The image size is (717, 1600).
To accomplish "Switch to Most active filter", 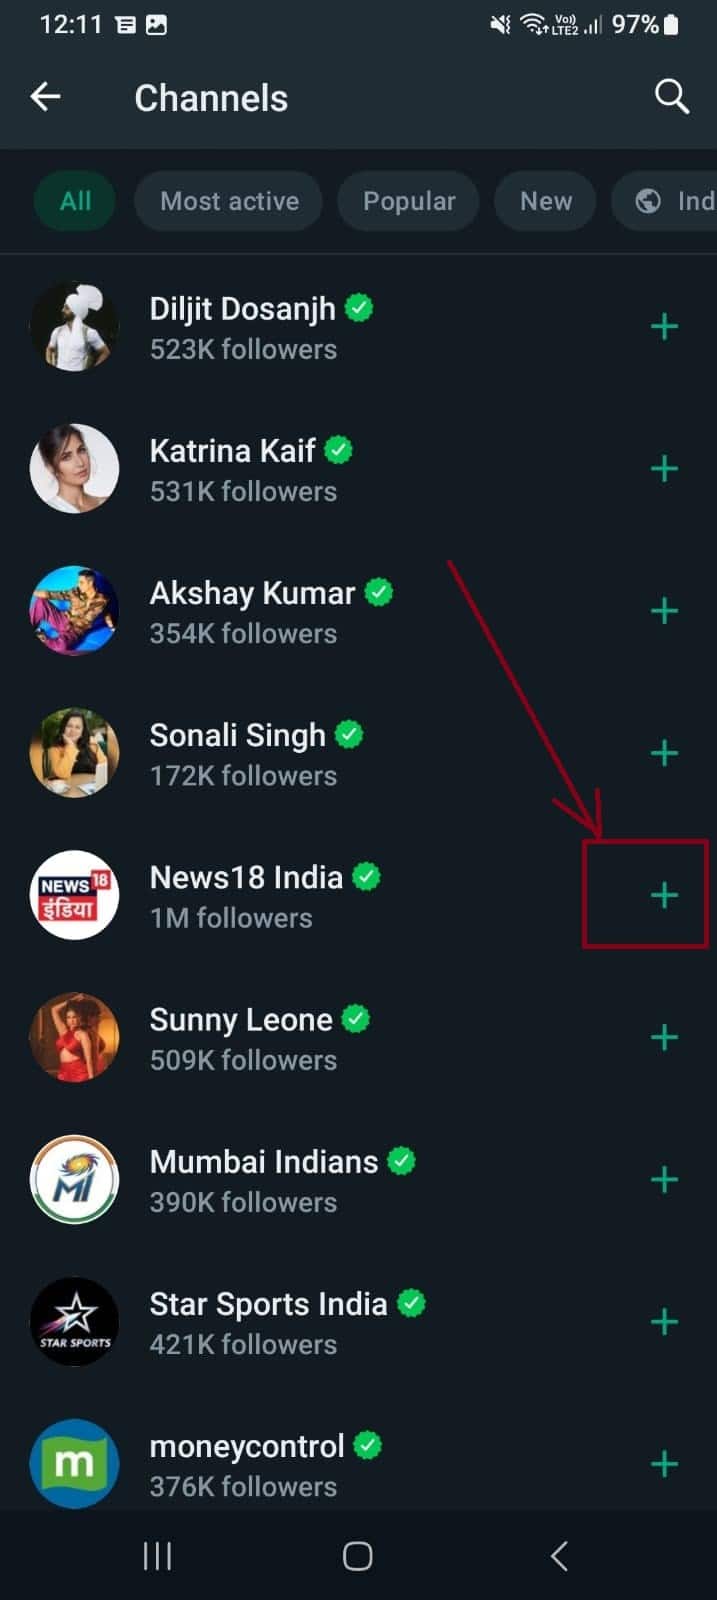I will 229,201.
